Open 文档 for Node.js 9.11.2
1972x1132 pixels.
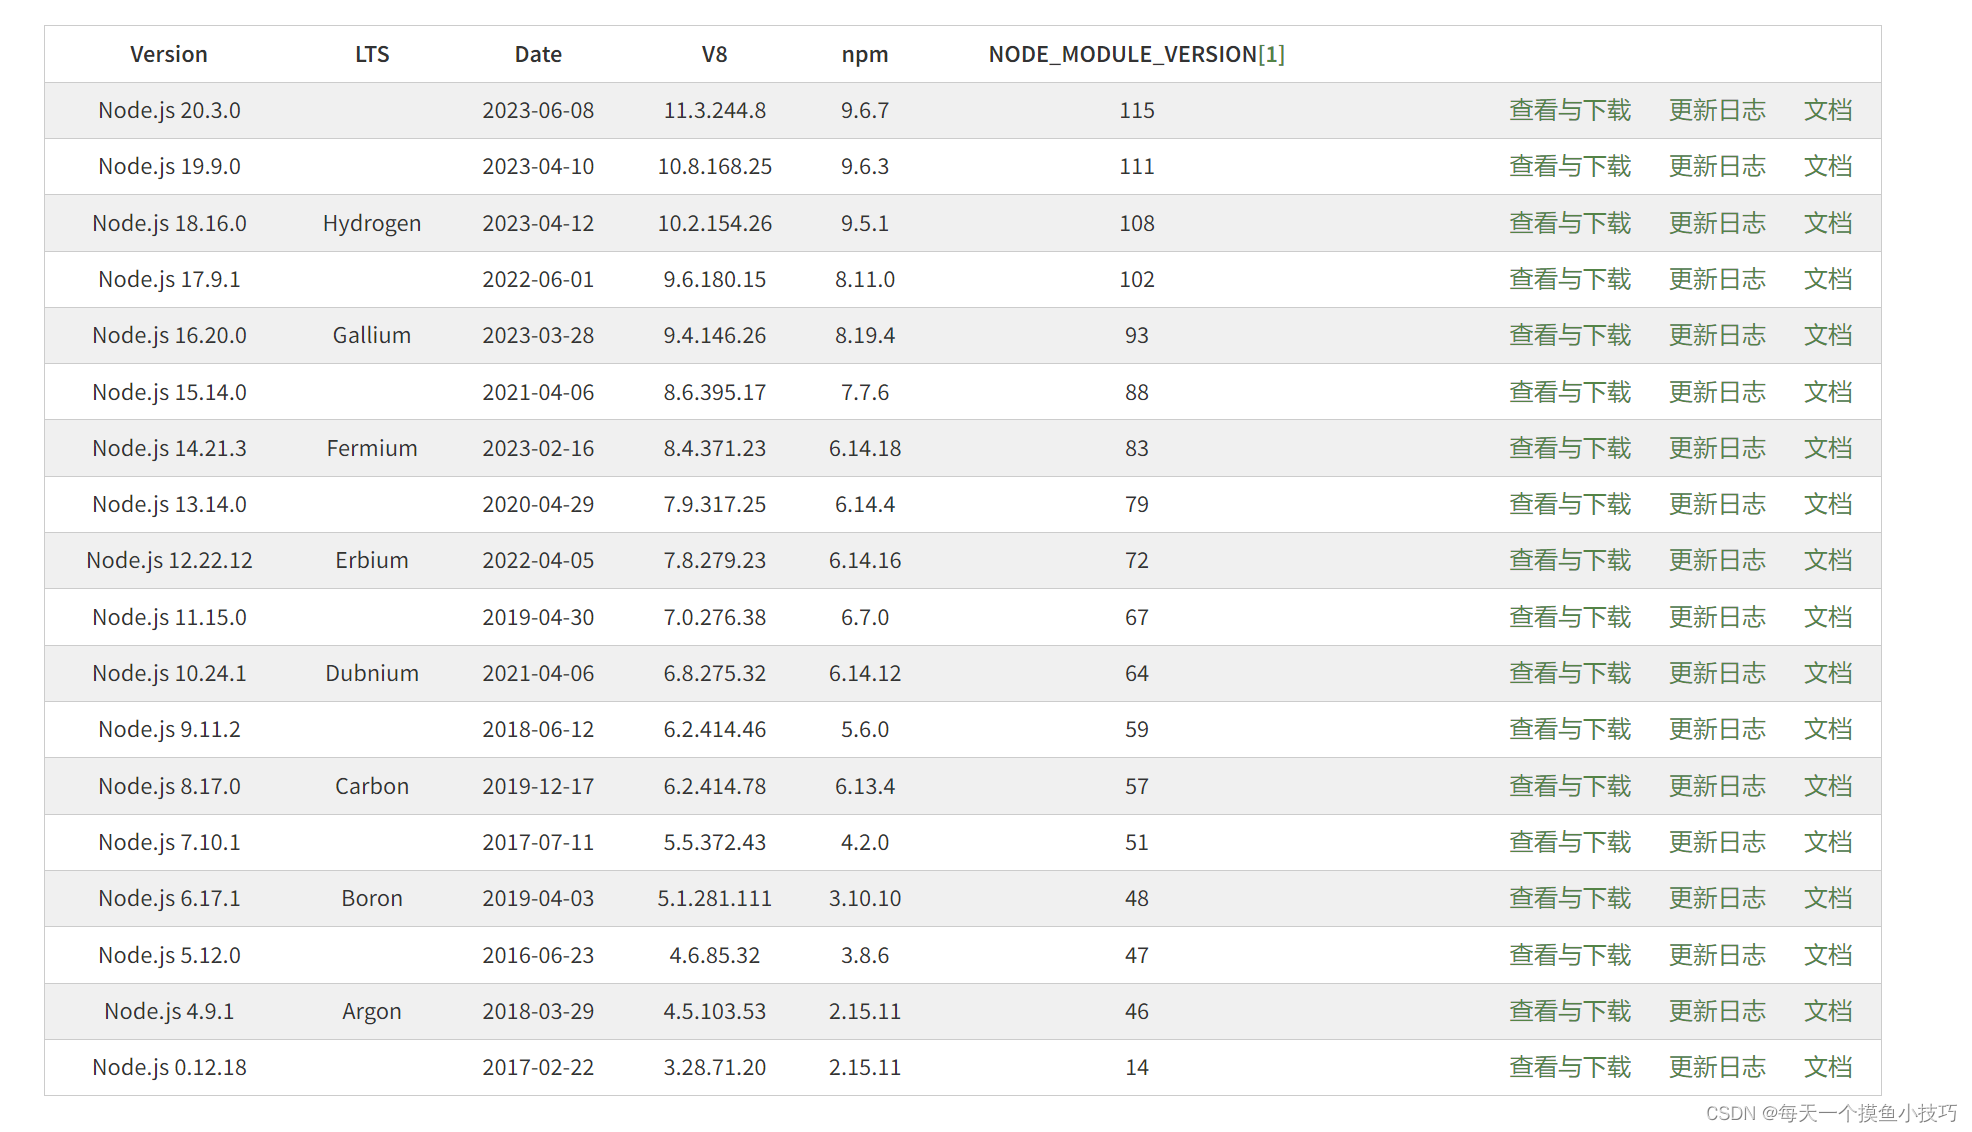click(1828, 729)
